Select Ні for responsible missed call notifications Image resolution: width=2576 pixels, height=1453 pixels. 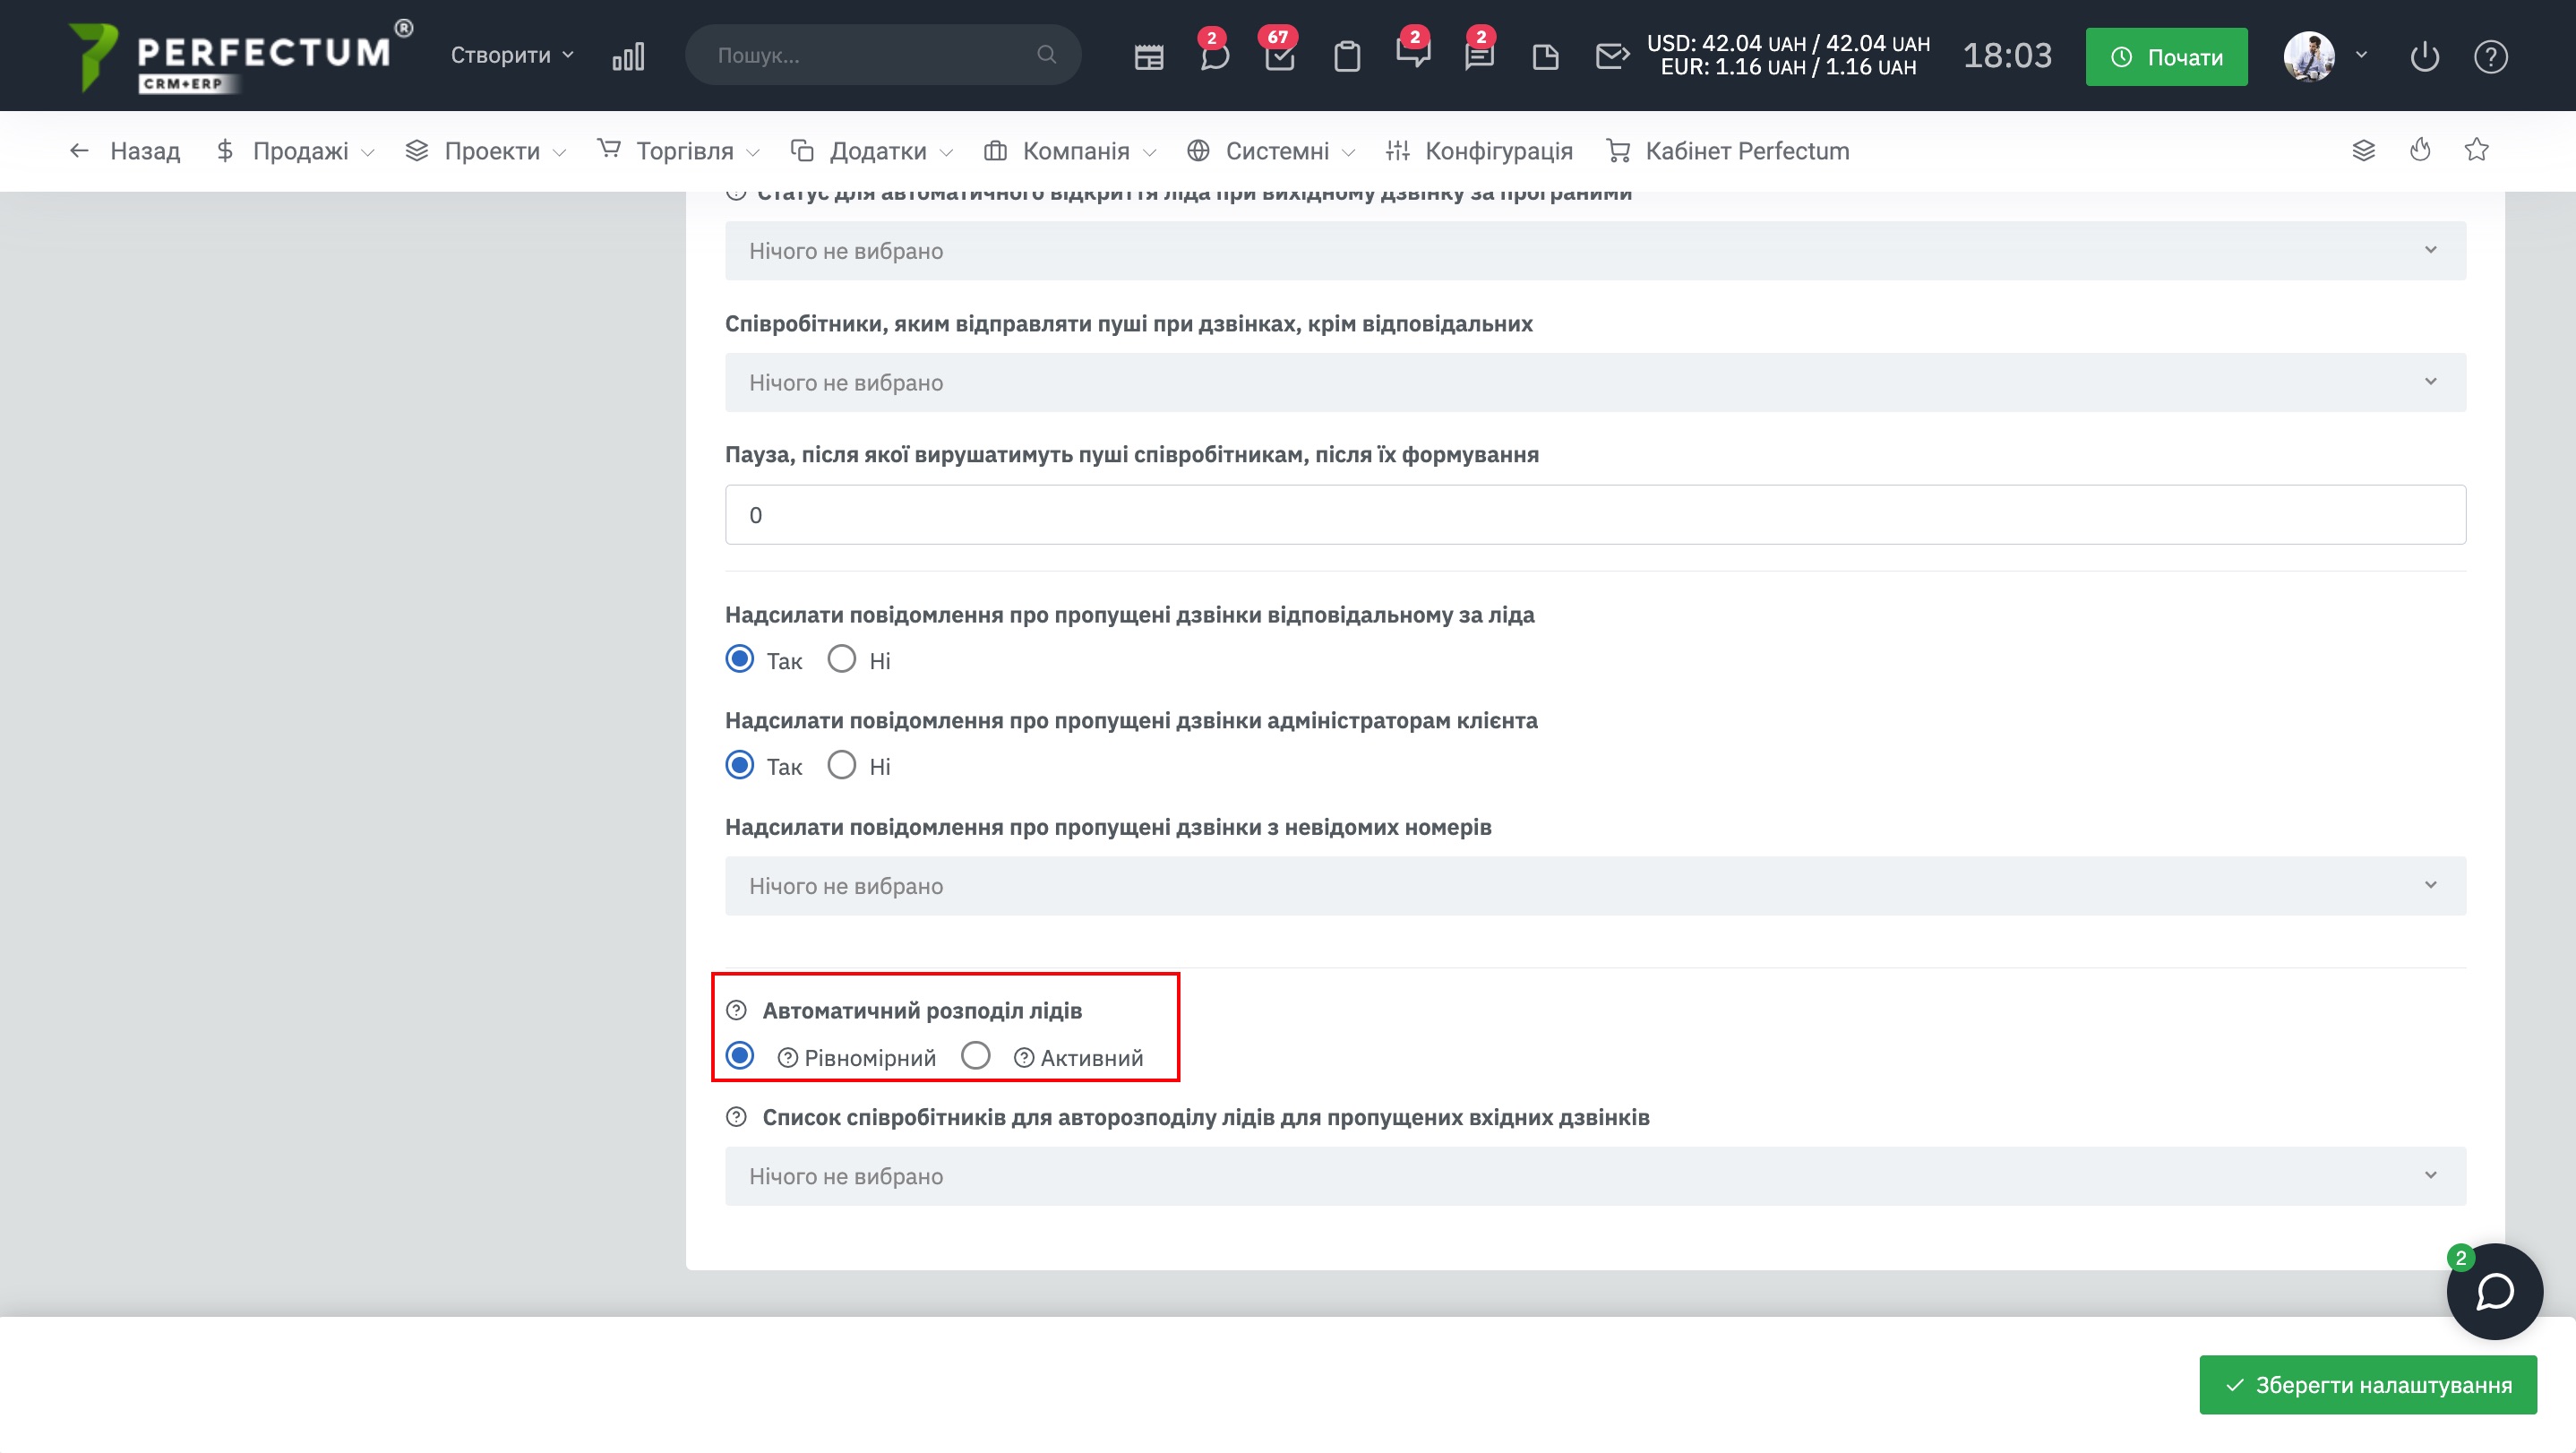[x=842, y=659]
